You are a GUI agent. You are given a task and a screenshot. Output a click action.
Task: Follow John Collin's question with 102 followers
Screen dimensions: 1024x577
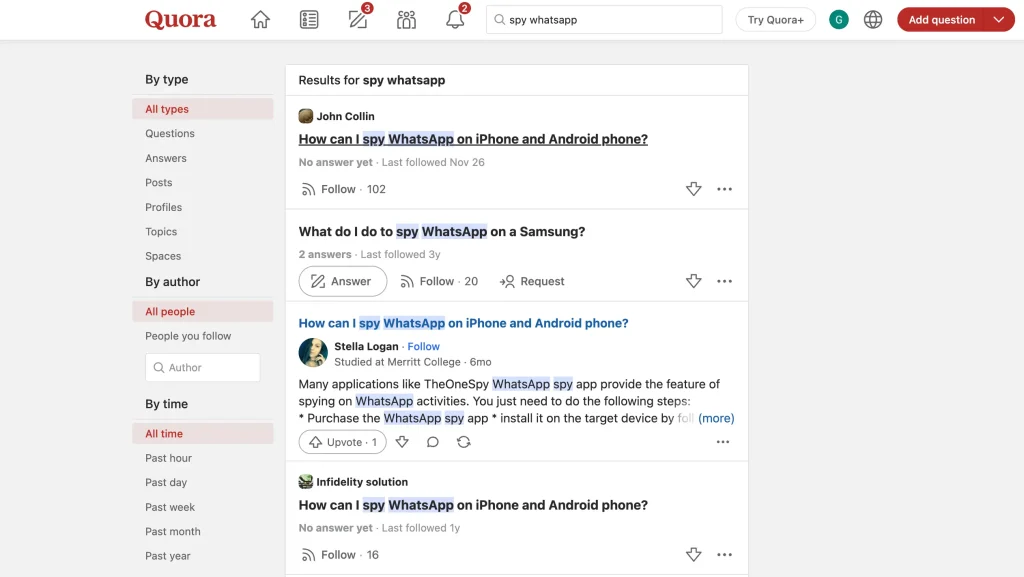343,189
